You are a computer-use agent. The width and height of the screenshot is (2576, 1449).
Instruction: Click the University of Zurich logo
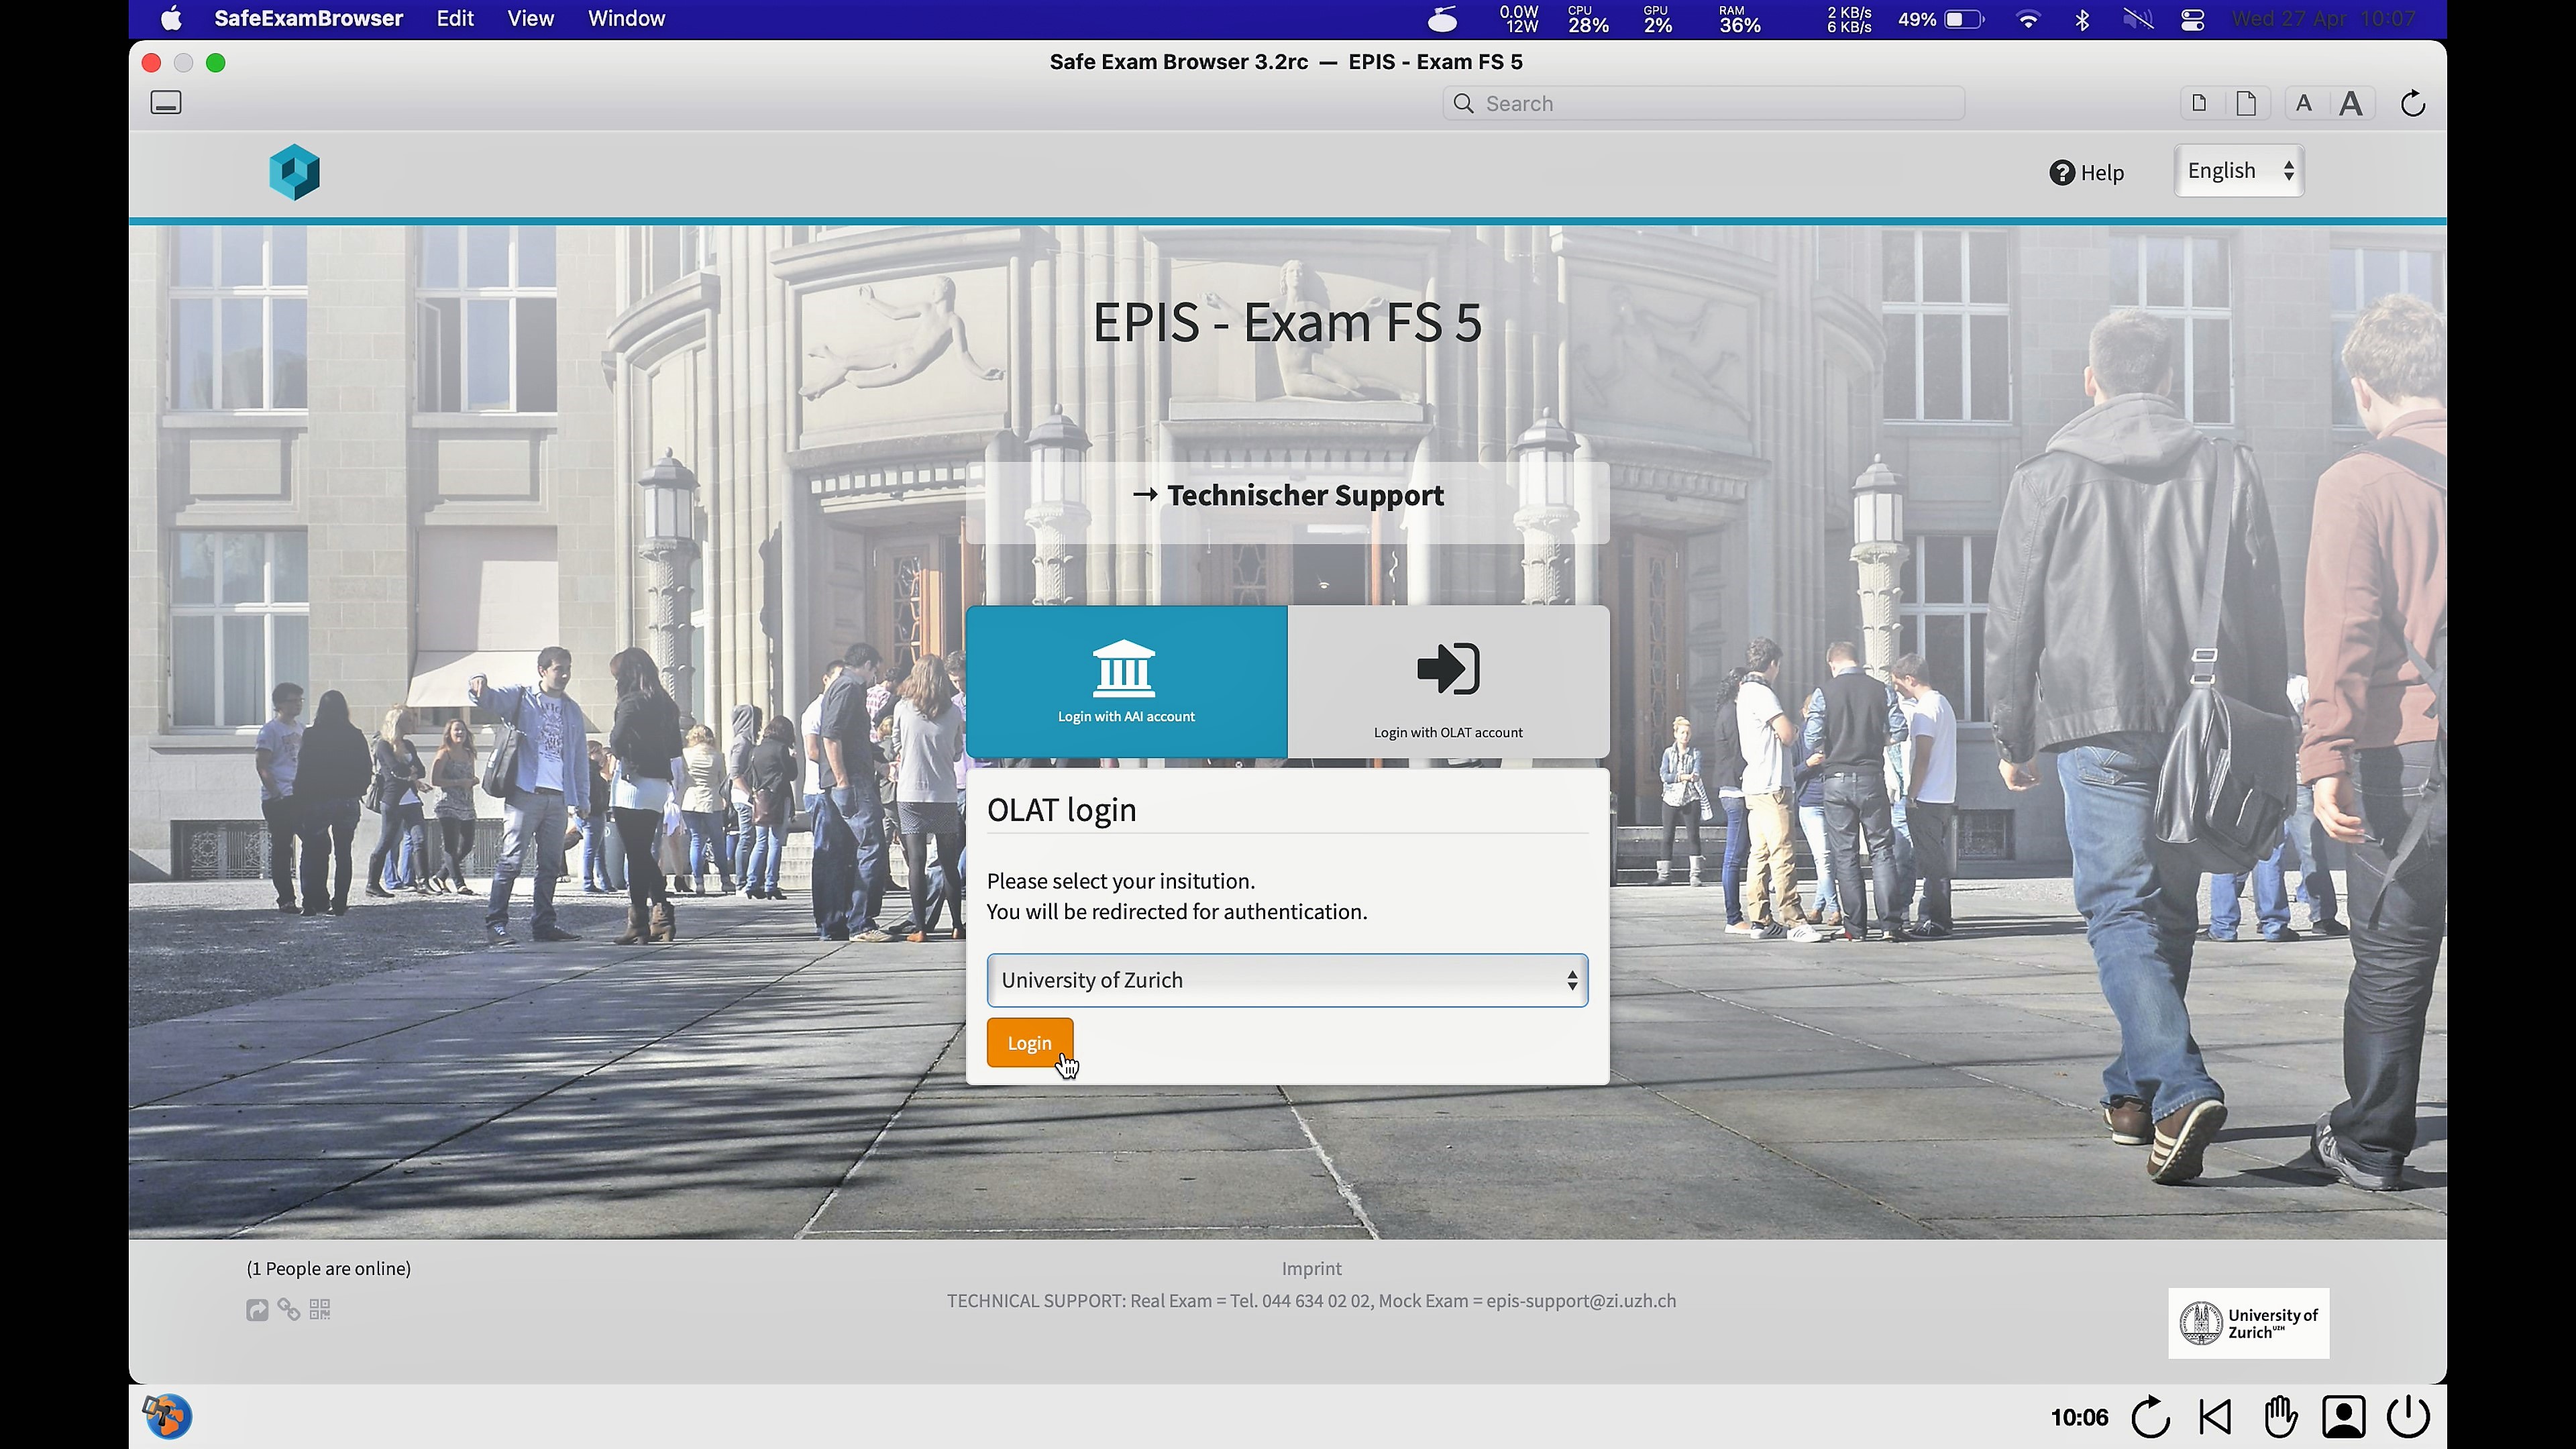pyautogui.click(x=2248, y=1323)
